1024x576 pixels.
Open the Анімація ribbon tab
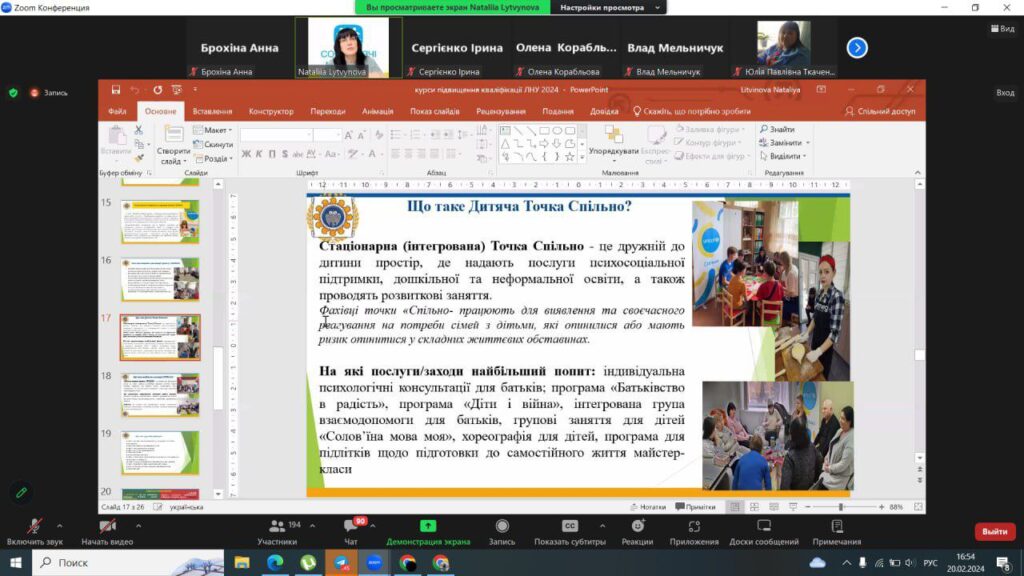377,112
